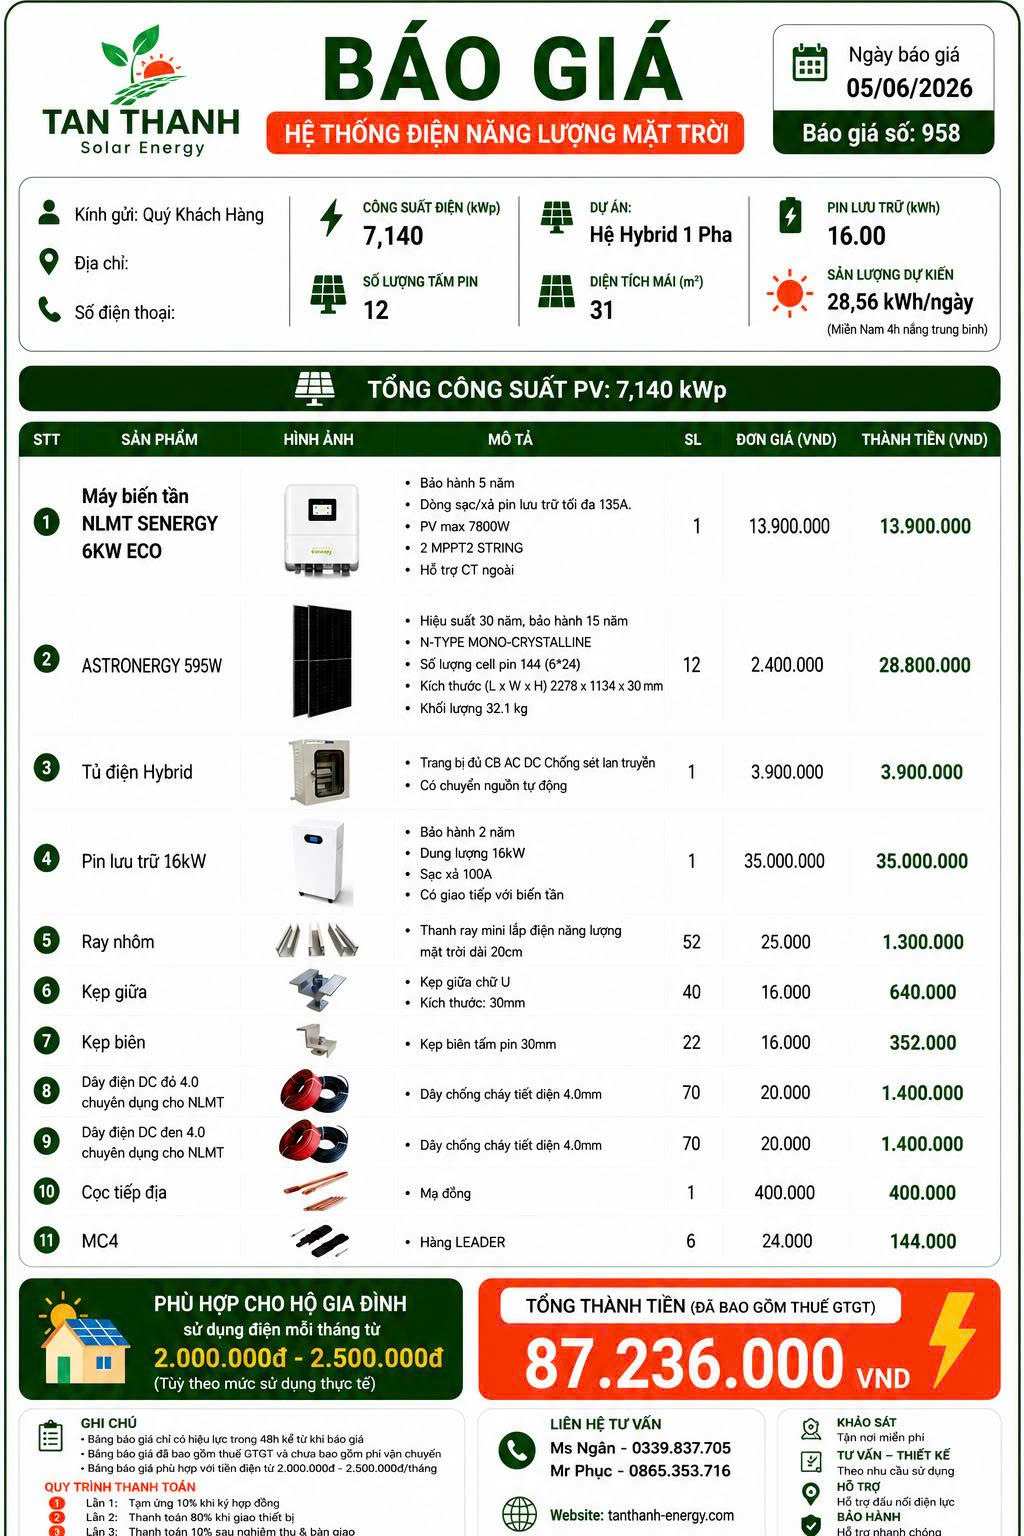Click the Cọc tiếp địa product name
The width and height of the screenshot is (1024, 1536).
pyautogui.click(x=124, y=1192)
